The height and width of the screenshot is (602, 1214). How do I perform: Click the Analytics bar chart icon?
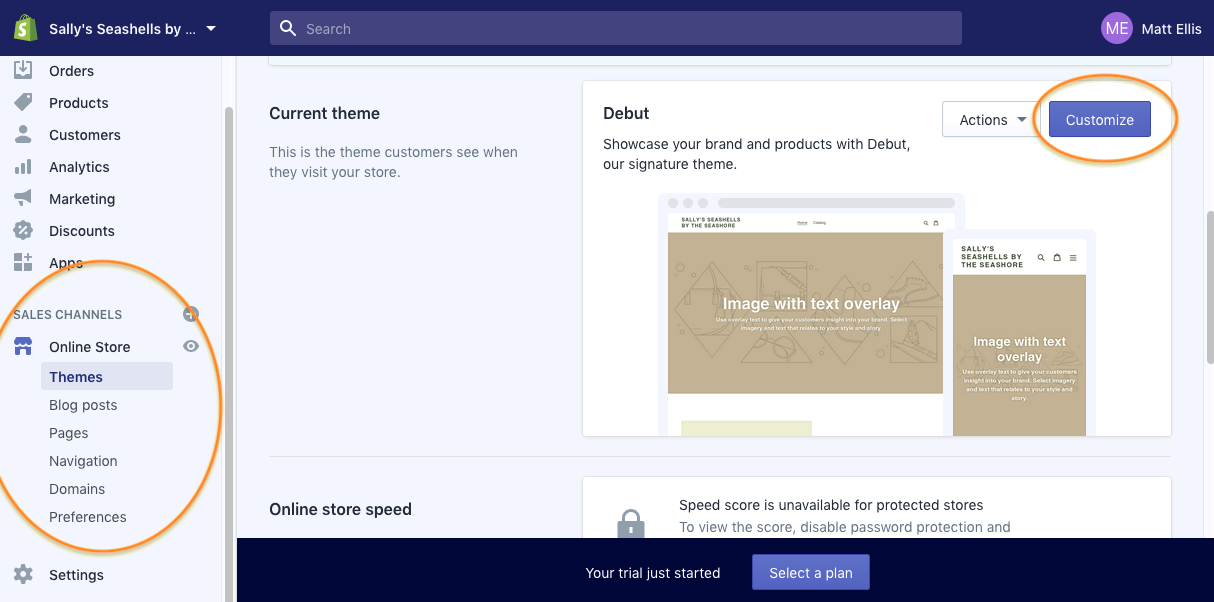pyautogui.click(x=23, y=167)
